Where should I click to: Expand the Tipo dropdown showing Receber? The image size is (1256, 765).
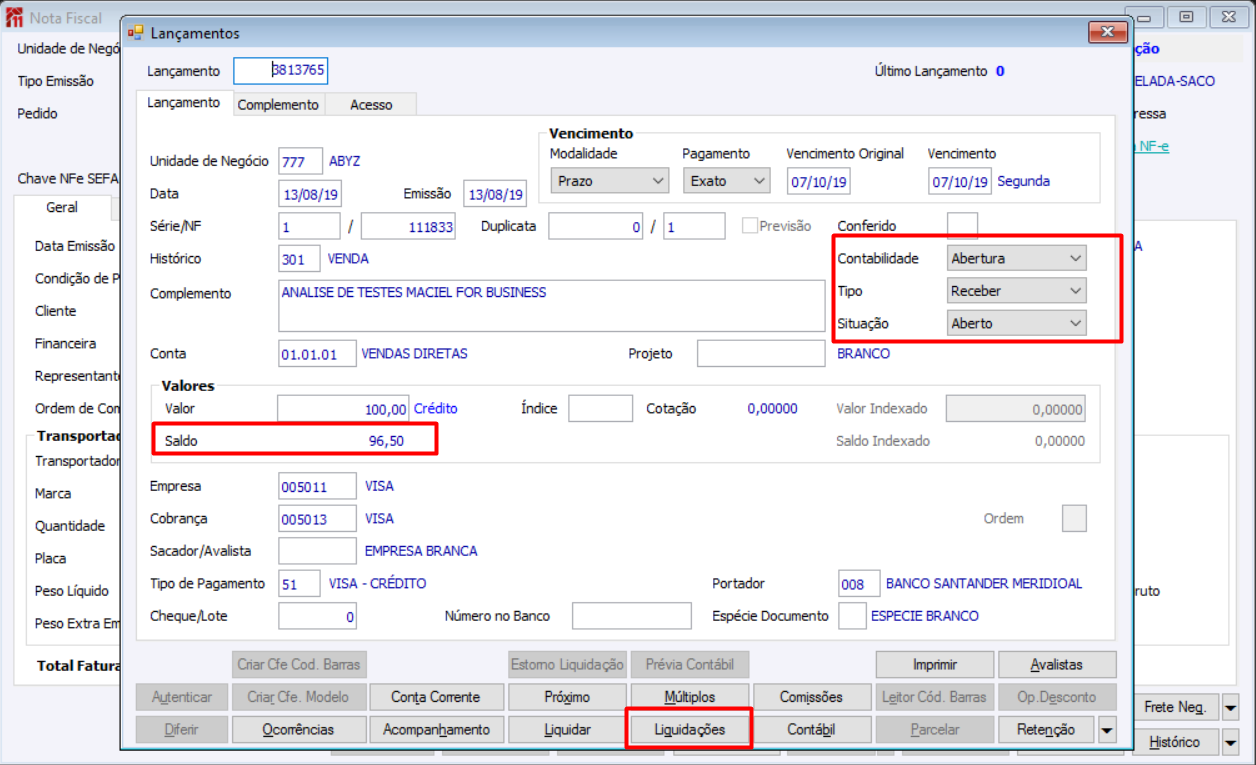1016,291
